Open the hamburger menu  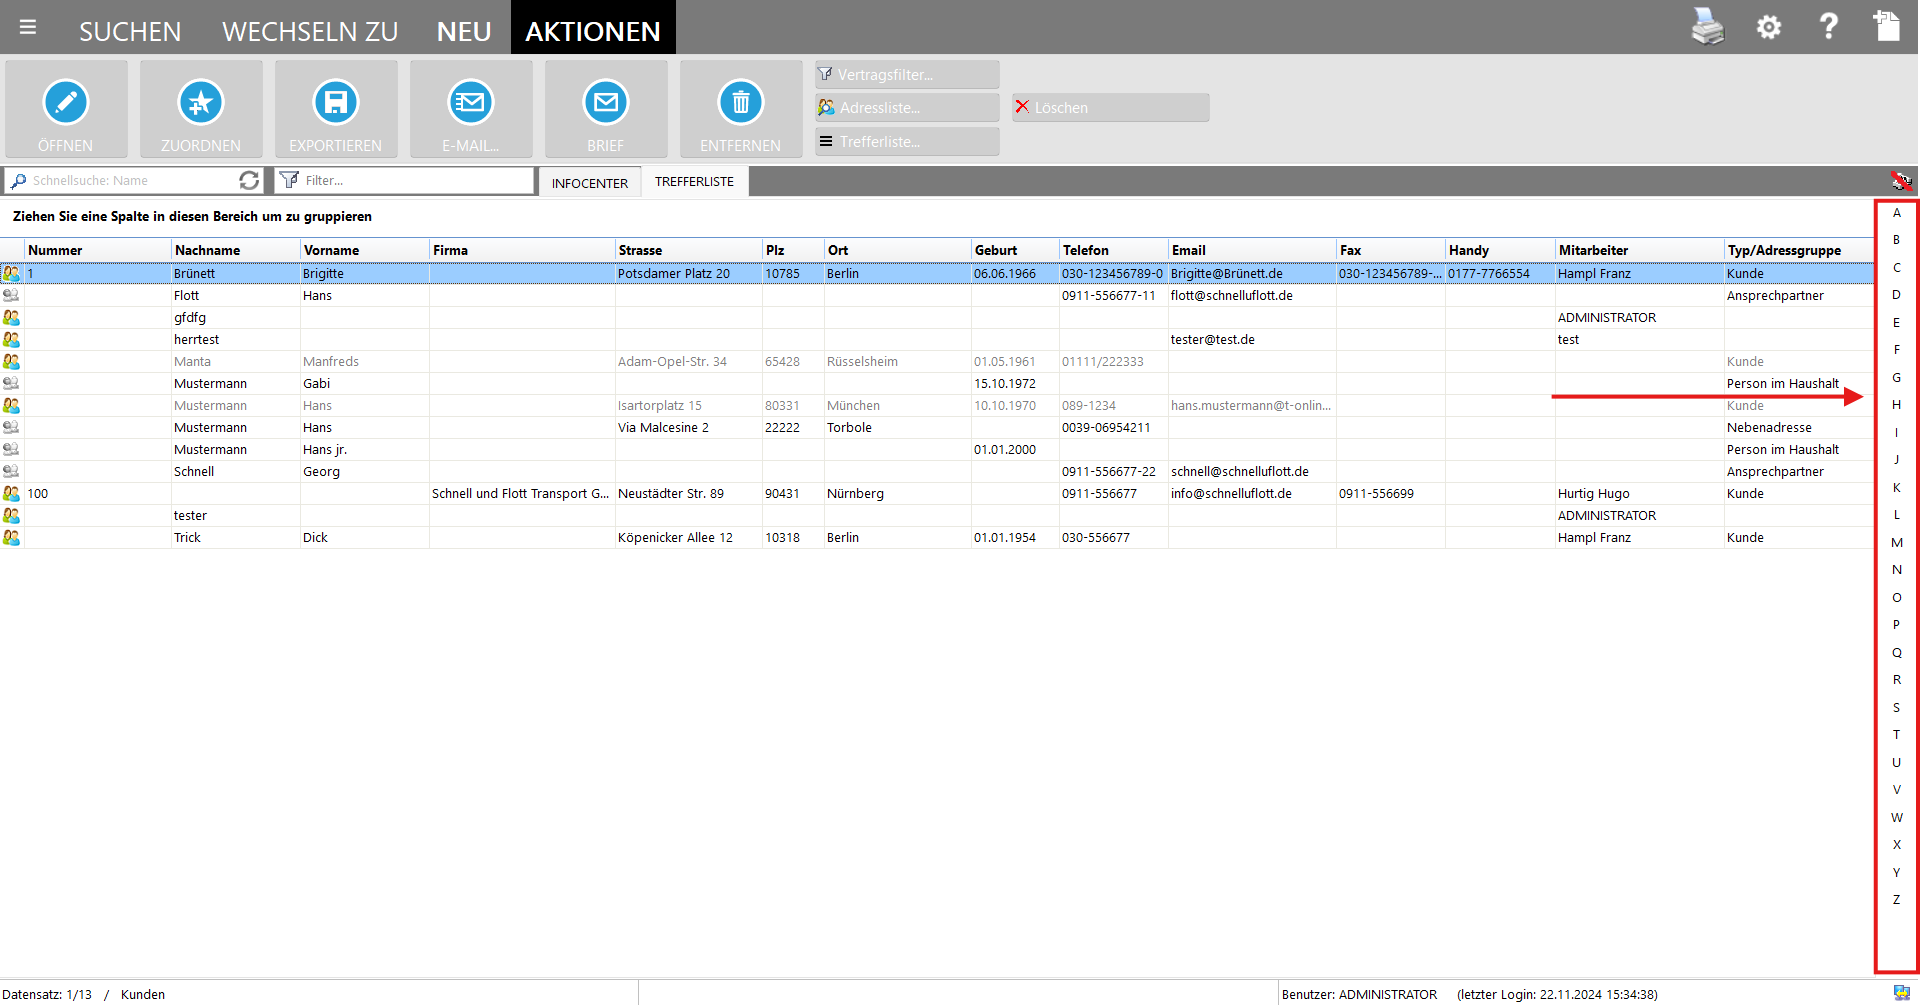point(28,27)
